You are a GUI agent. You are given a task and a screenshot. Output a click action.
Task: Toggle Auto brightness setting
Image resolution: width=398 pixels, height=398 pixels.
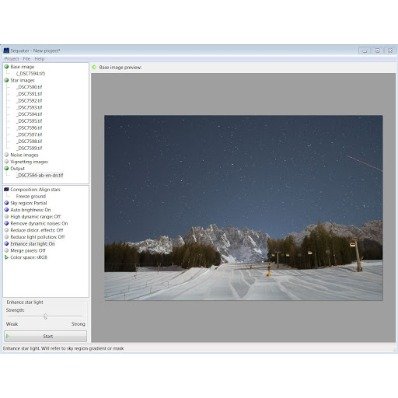coord(31,210)
